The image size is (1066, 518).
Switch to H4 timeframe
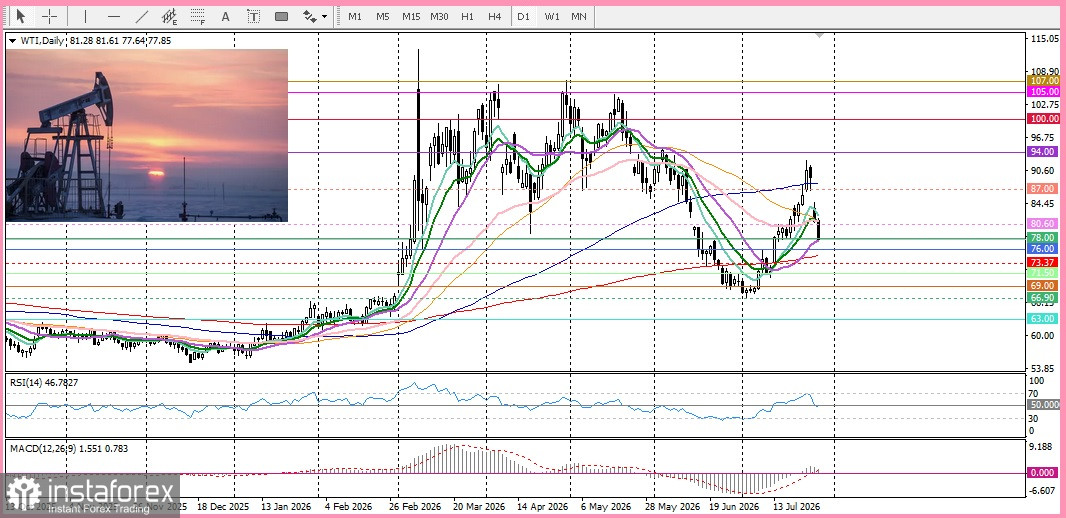[495, 16]
